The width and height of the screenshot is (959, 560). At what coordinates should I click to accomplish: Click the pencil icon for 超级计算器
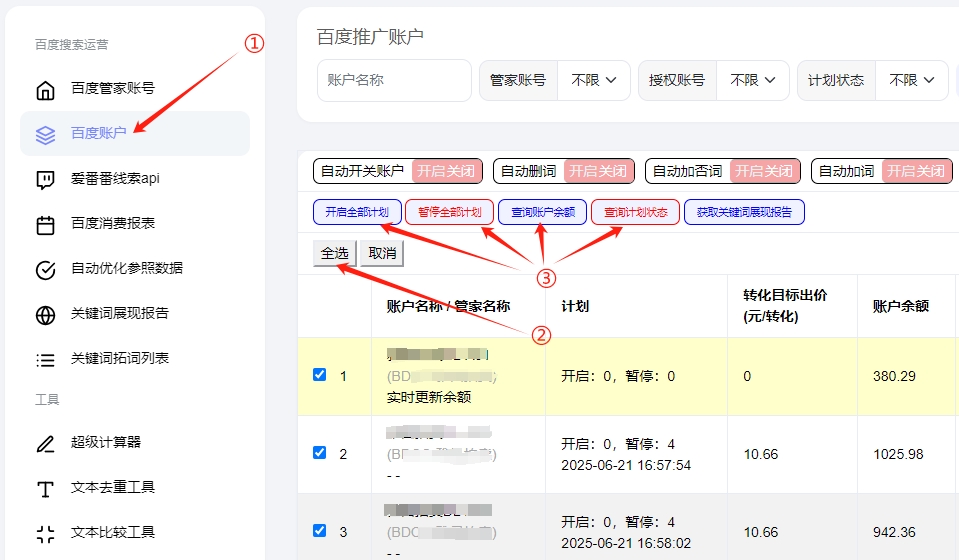45,443
